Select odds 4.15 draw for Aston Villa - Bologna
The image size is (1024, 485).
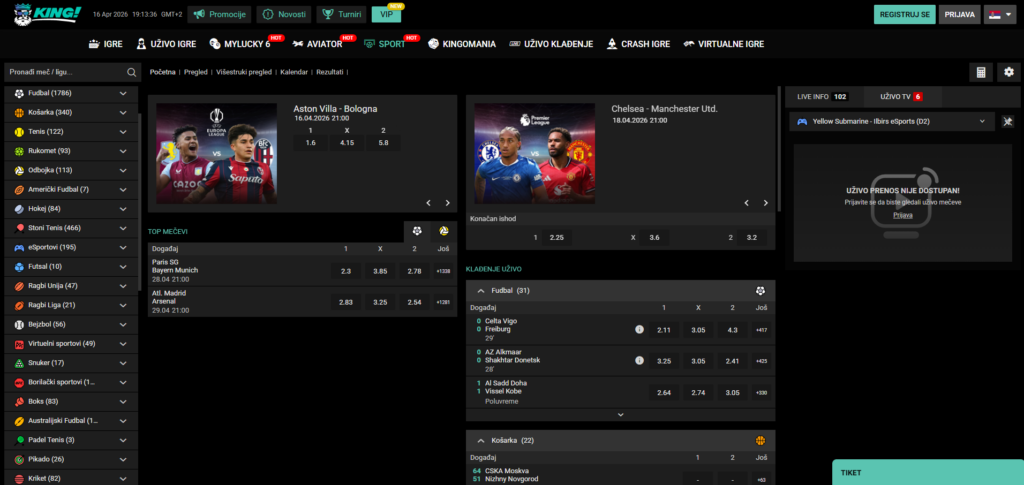point(347,143)
